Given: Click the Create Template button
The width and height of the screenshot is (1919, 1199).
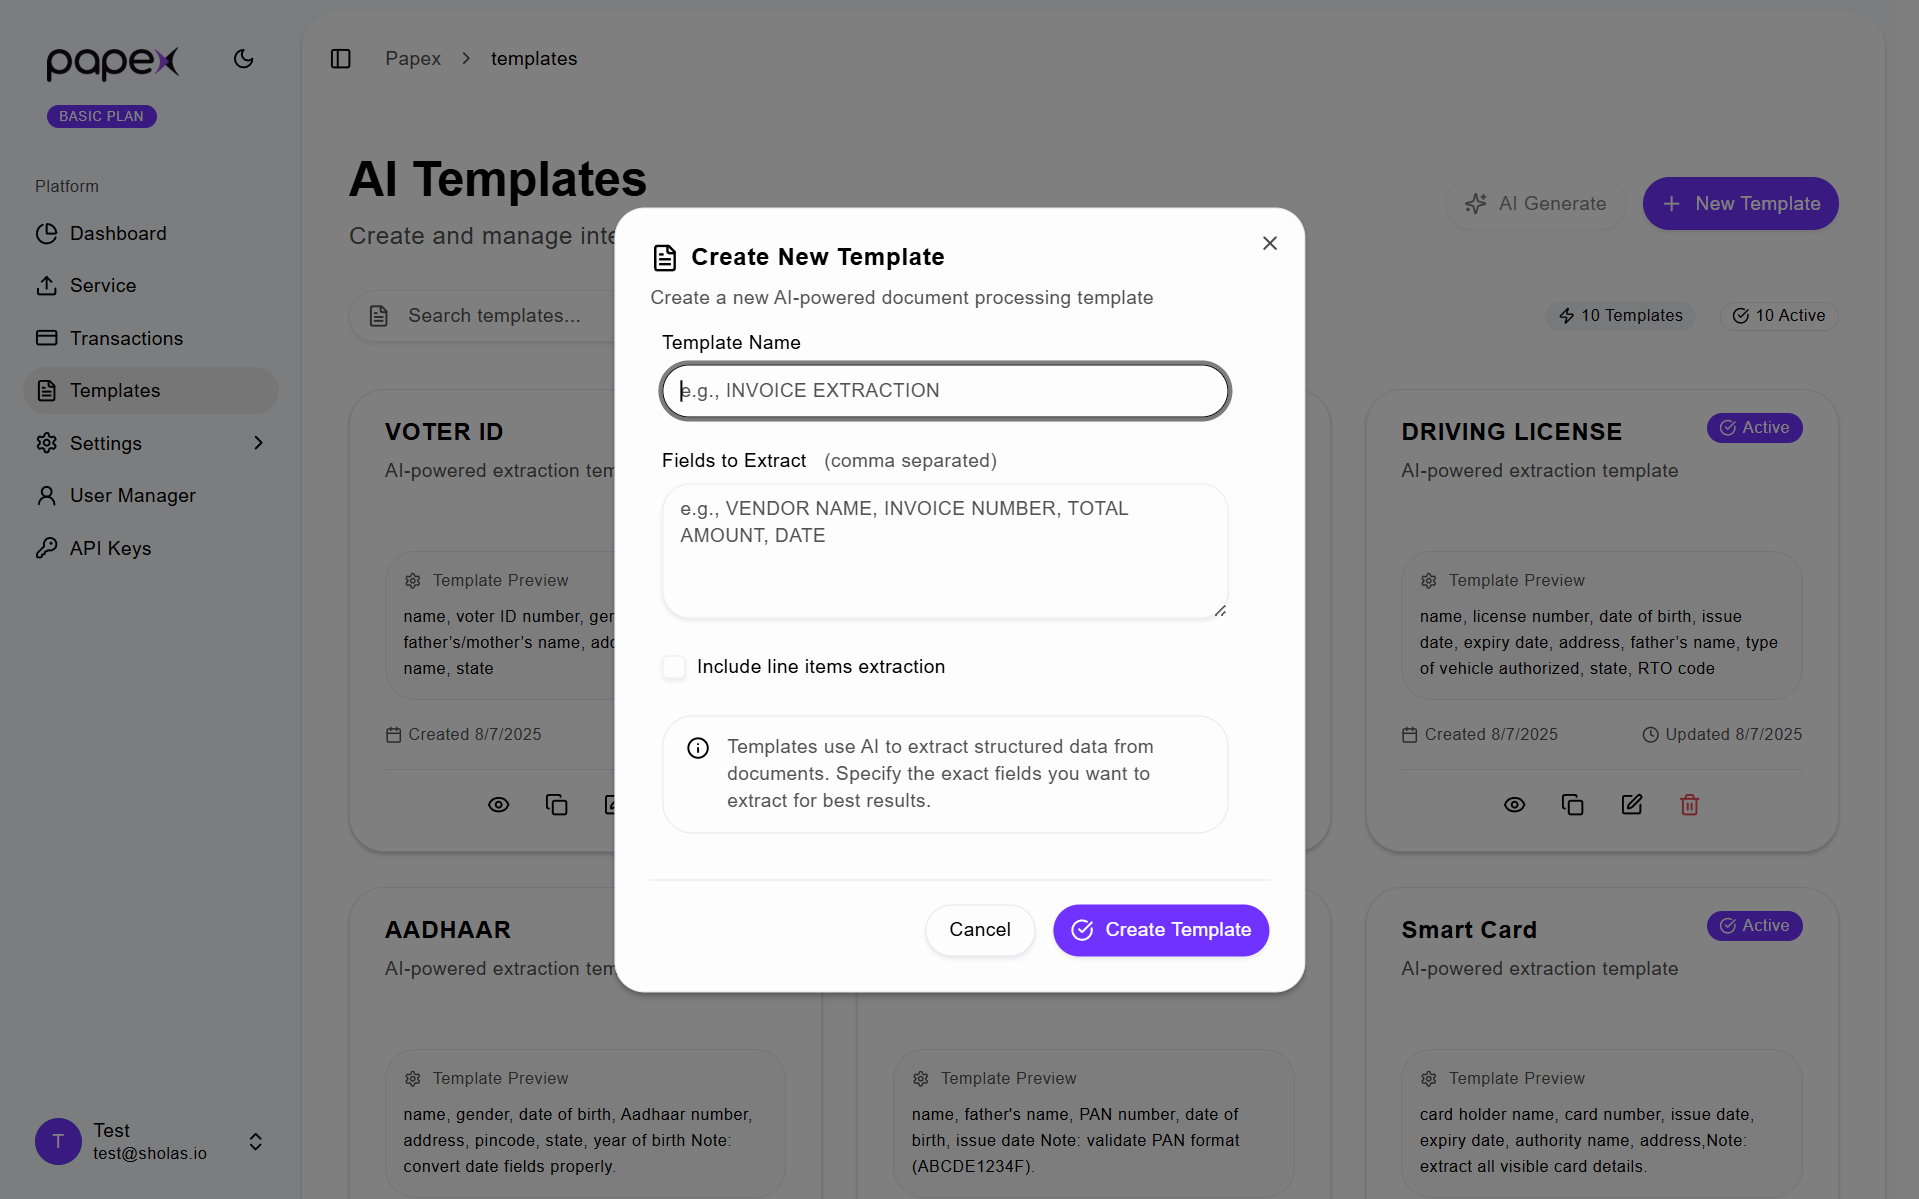Looking at the screenshot, I should tap(1160, 930).
